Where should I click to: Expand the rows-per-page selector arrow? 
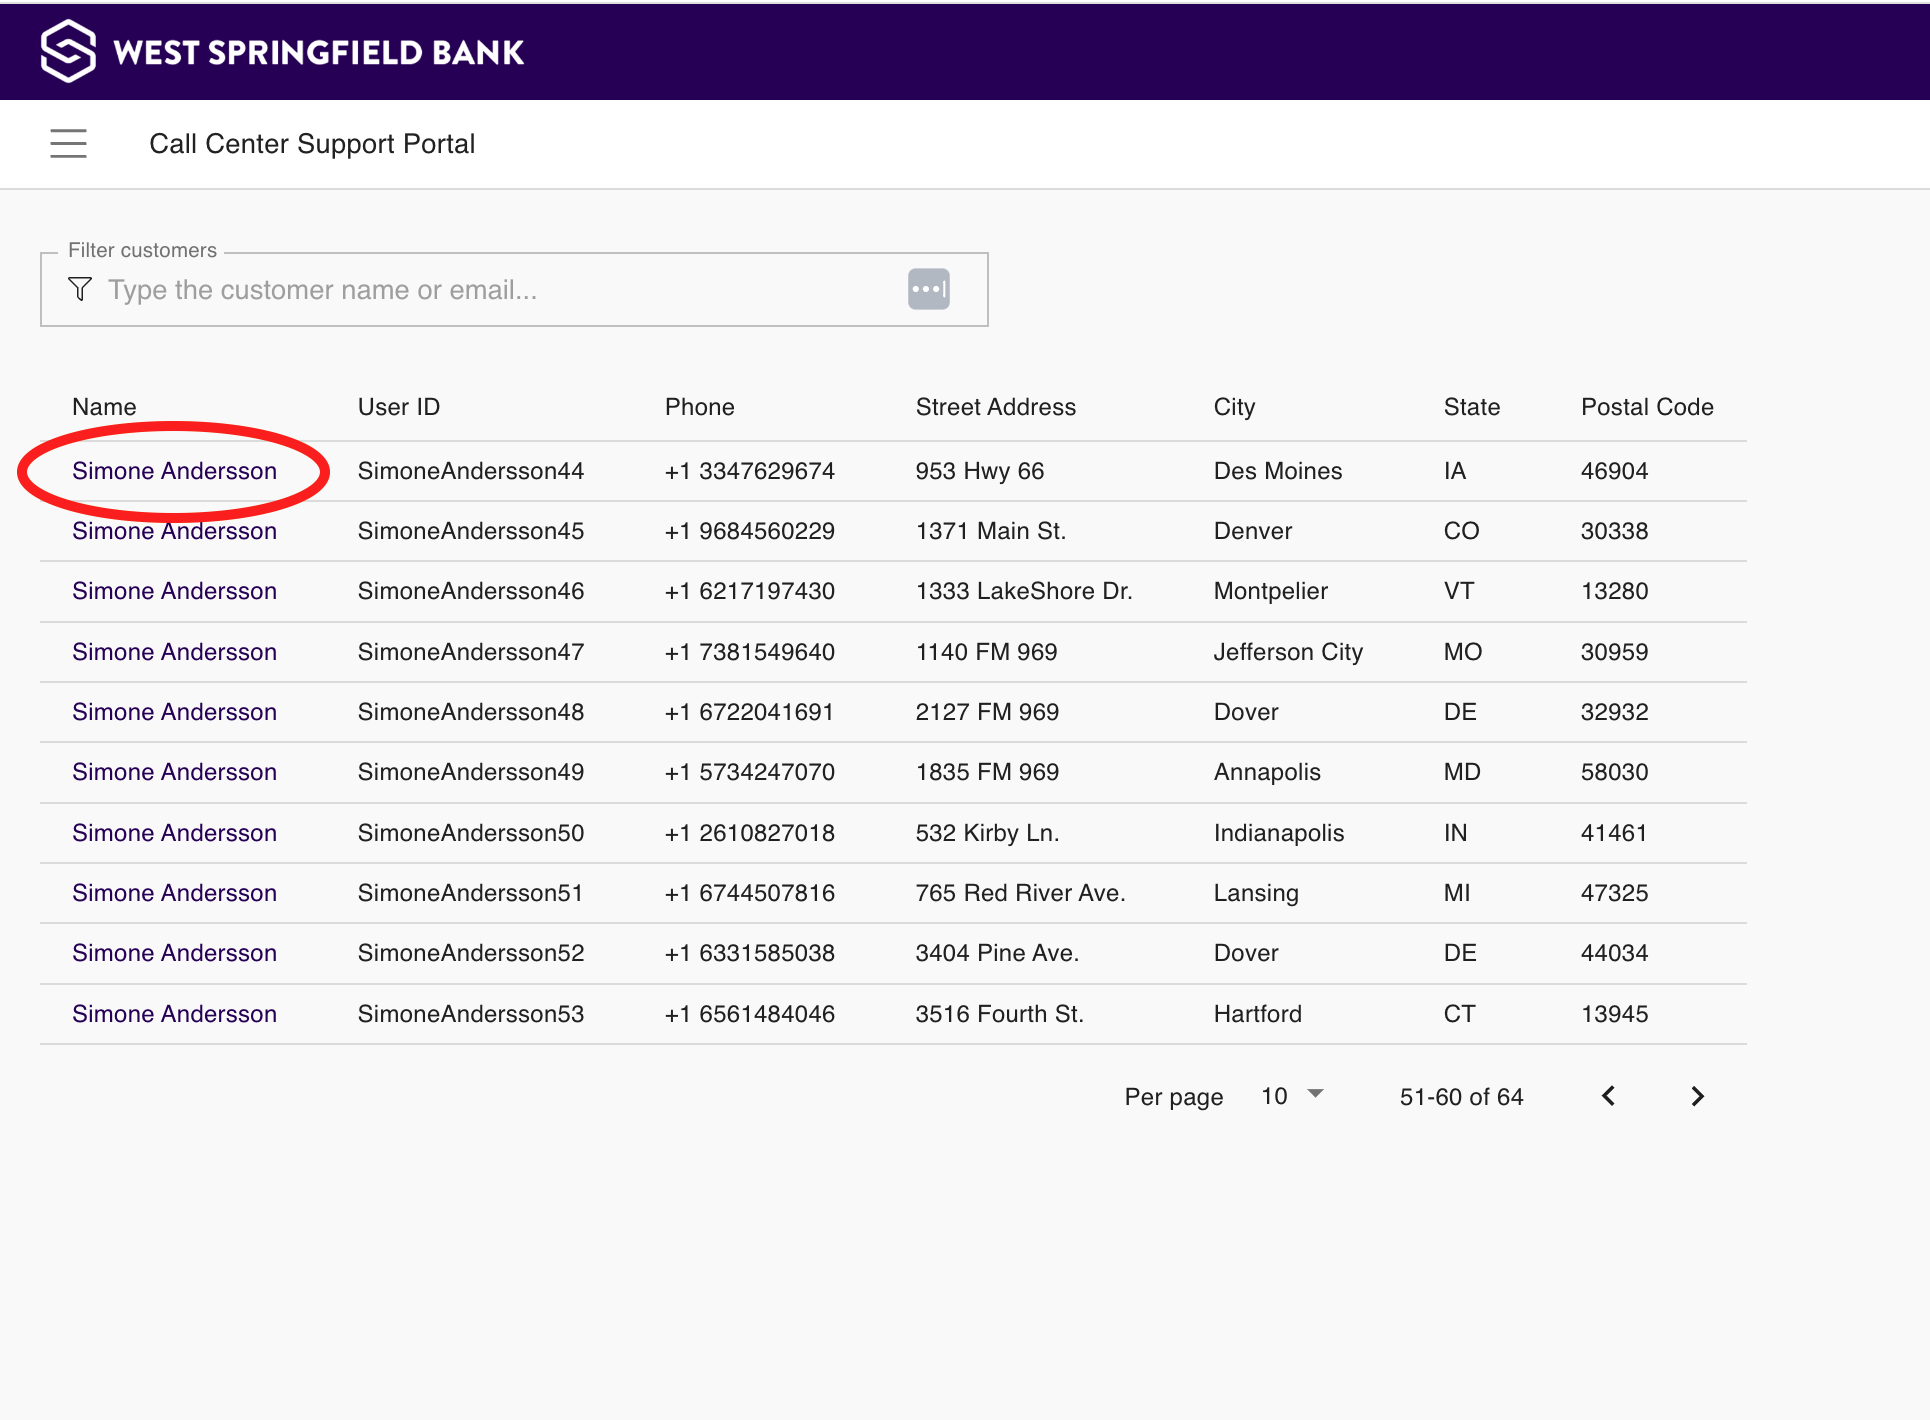1316,1094
